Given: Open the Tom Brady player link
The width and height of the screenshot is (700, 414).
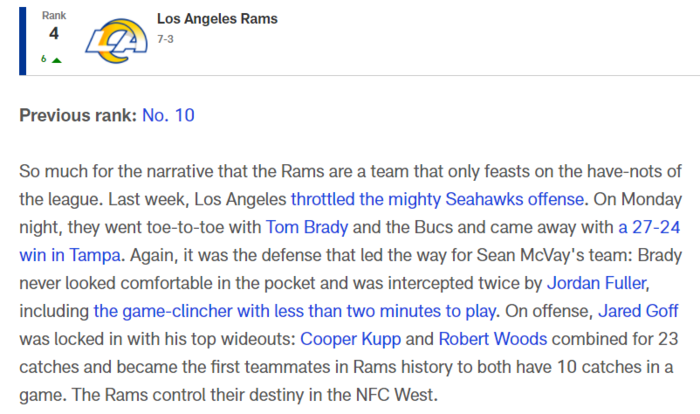Looking at the screenshot, I should [307, 227].
